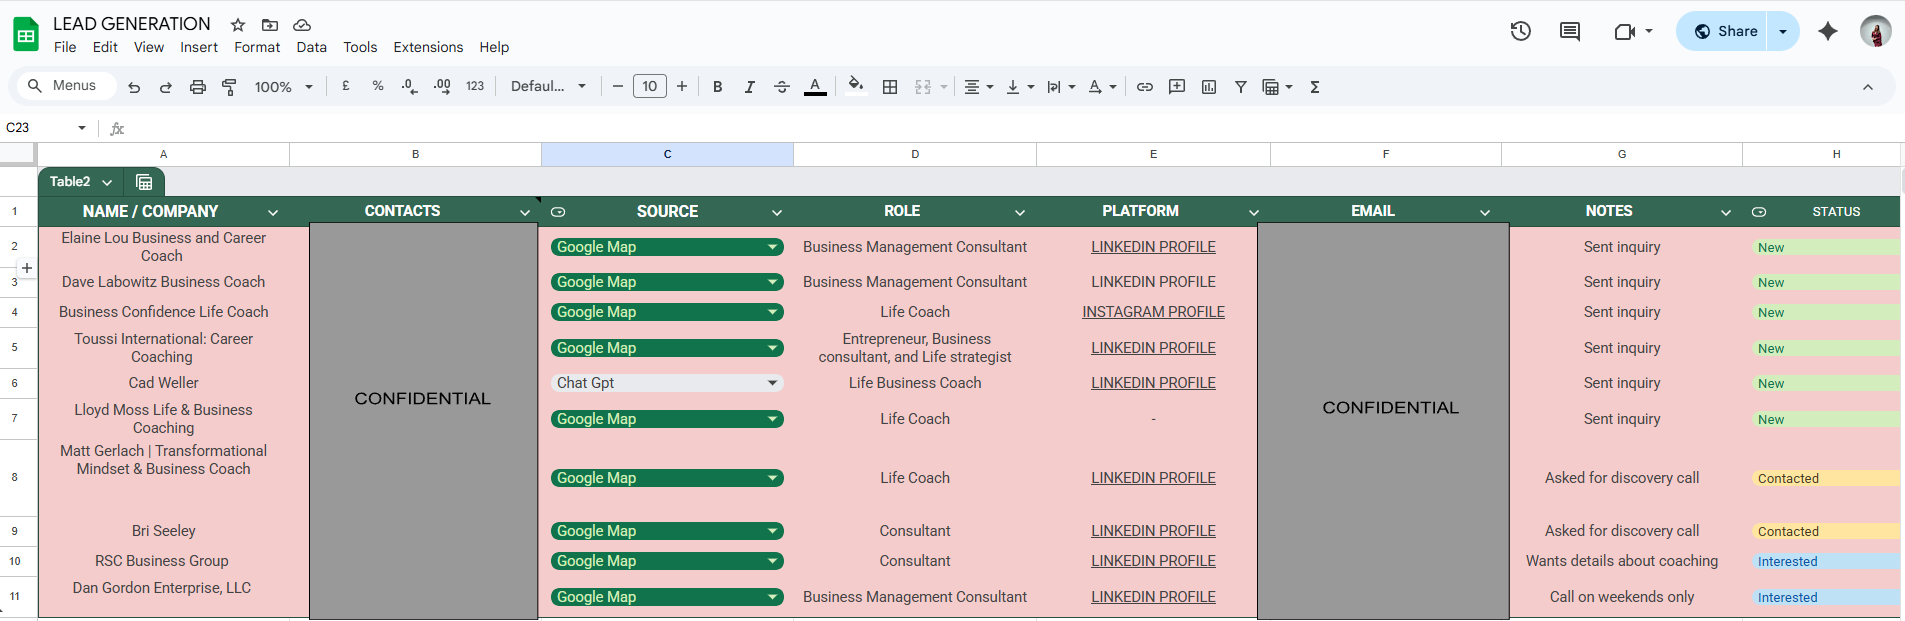Viewport: 1905px width, 621px height.
Task: Toggle bold formatting
Action: (x=717, y=87)
